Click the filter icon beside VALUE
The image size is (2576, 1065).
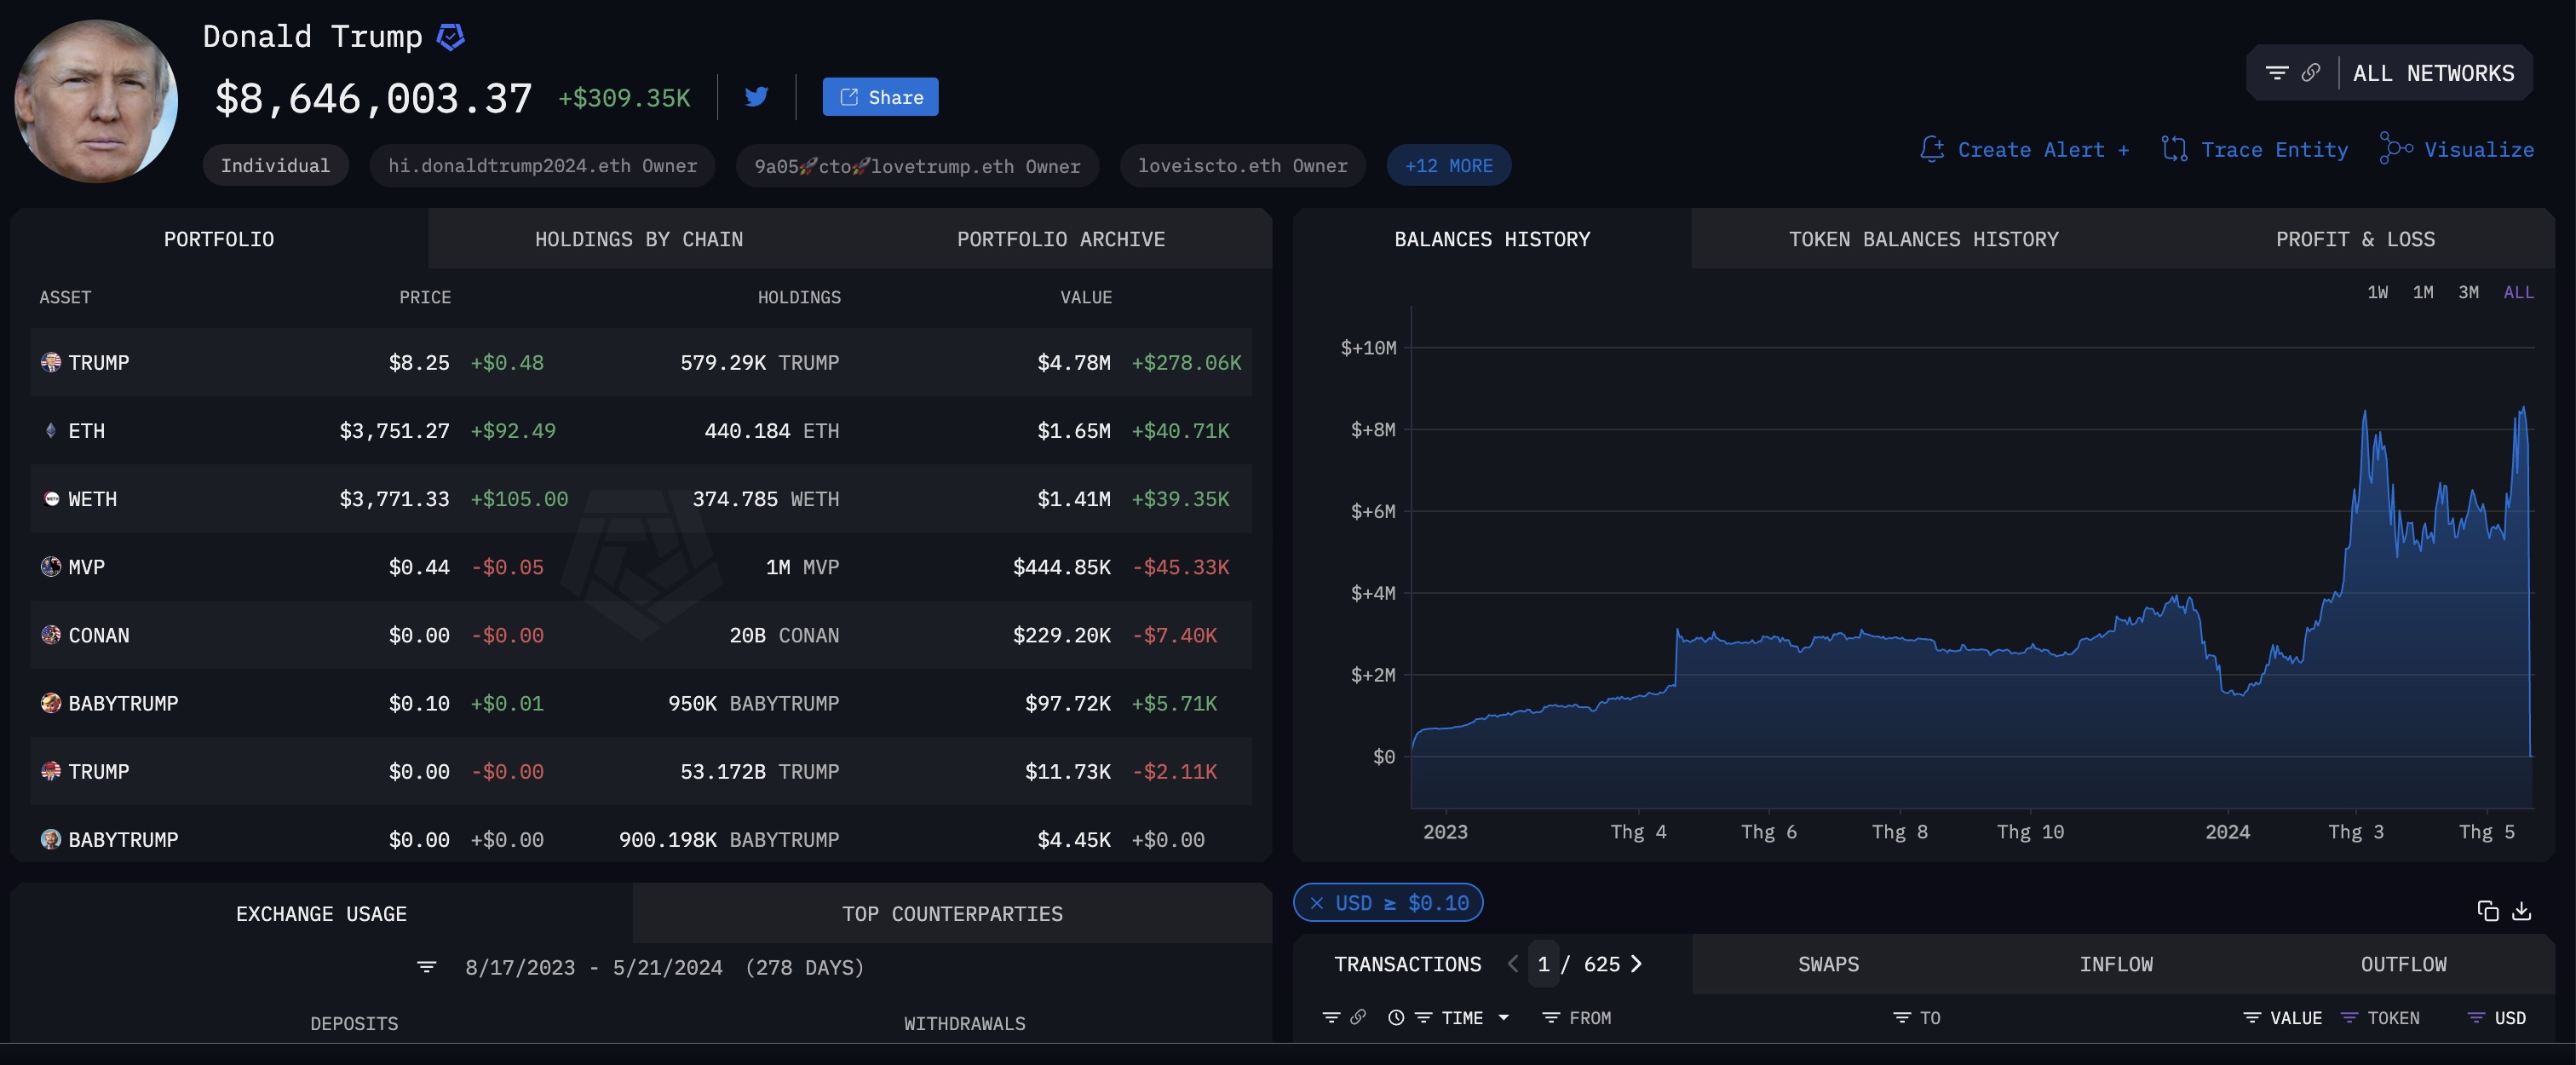click(2252, 1017)
